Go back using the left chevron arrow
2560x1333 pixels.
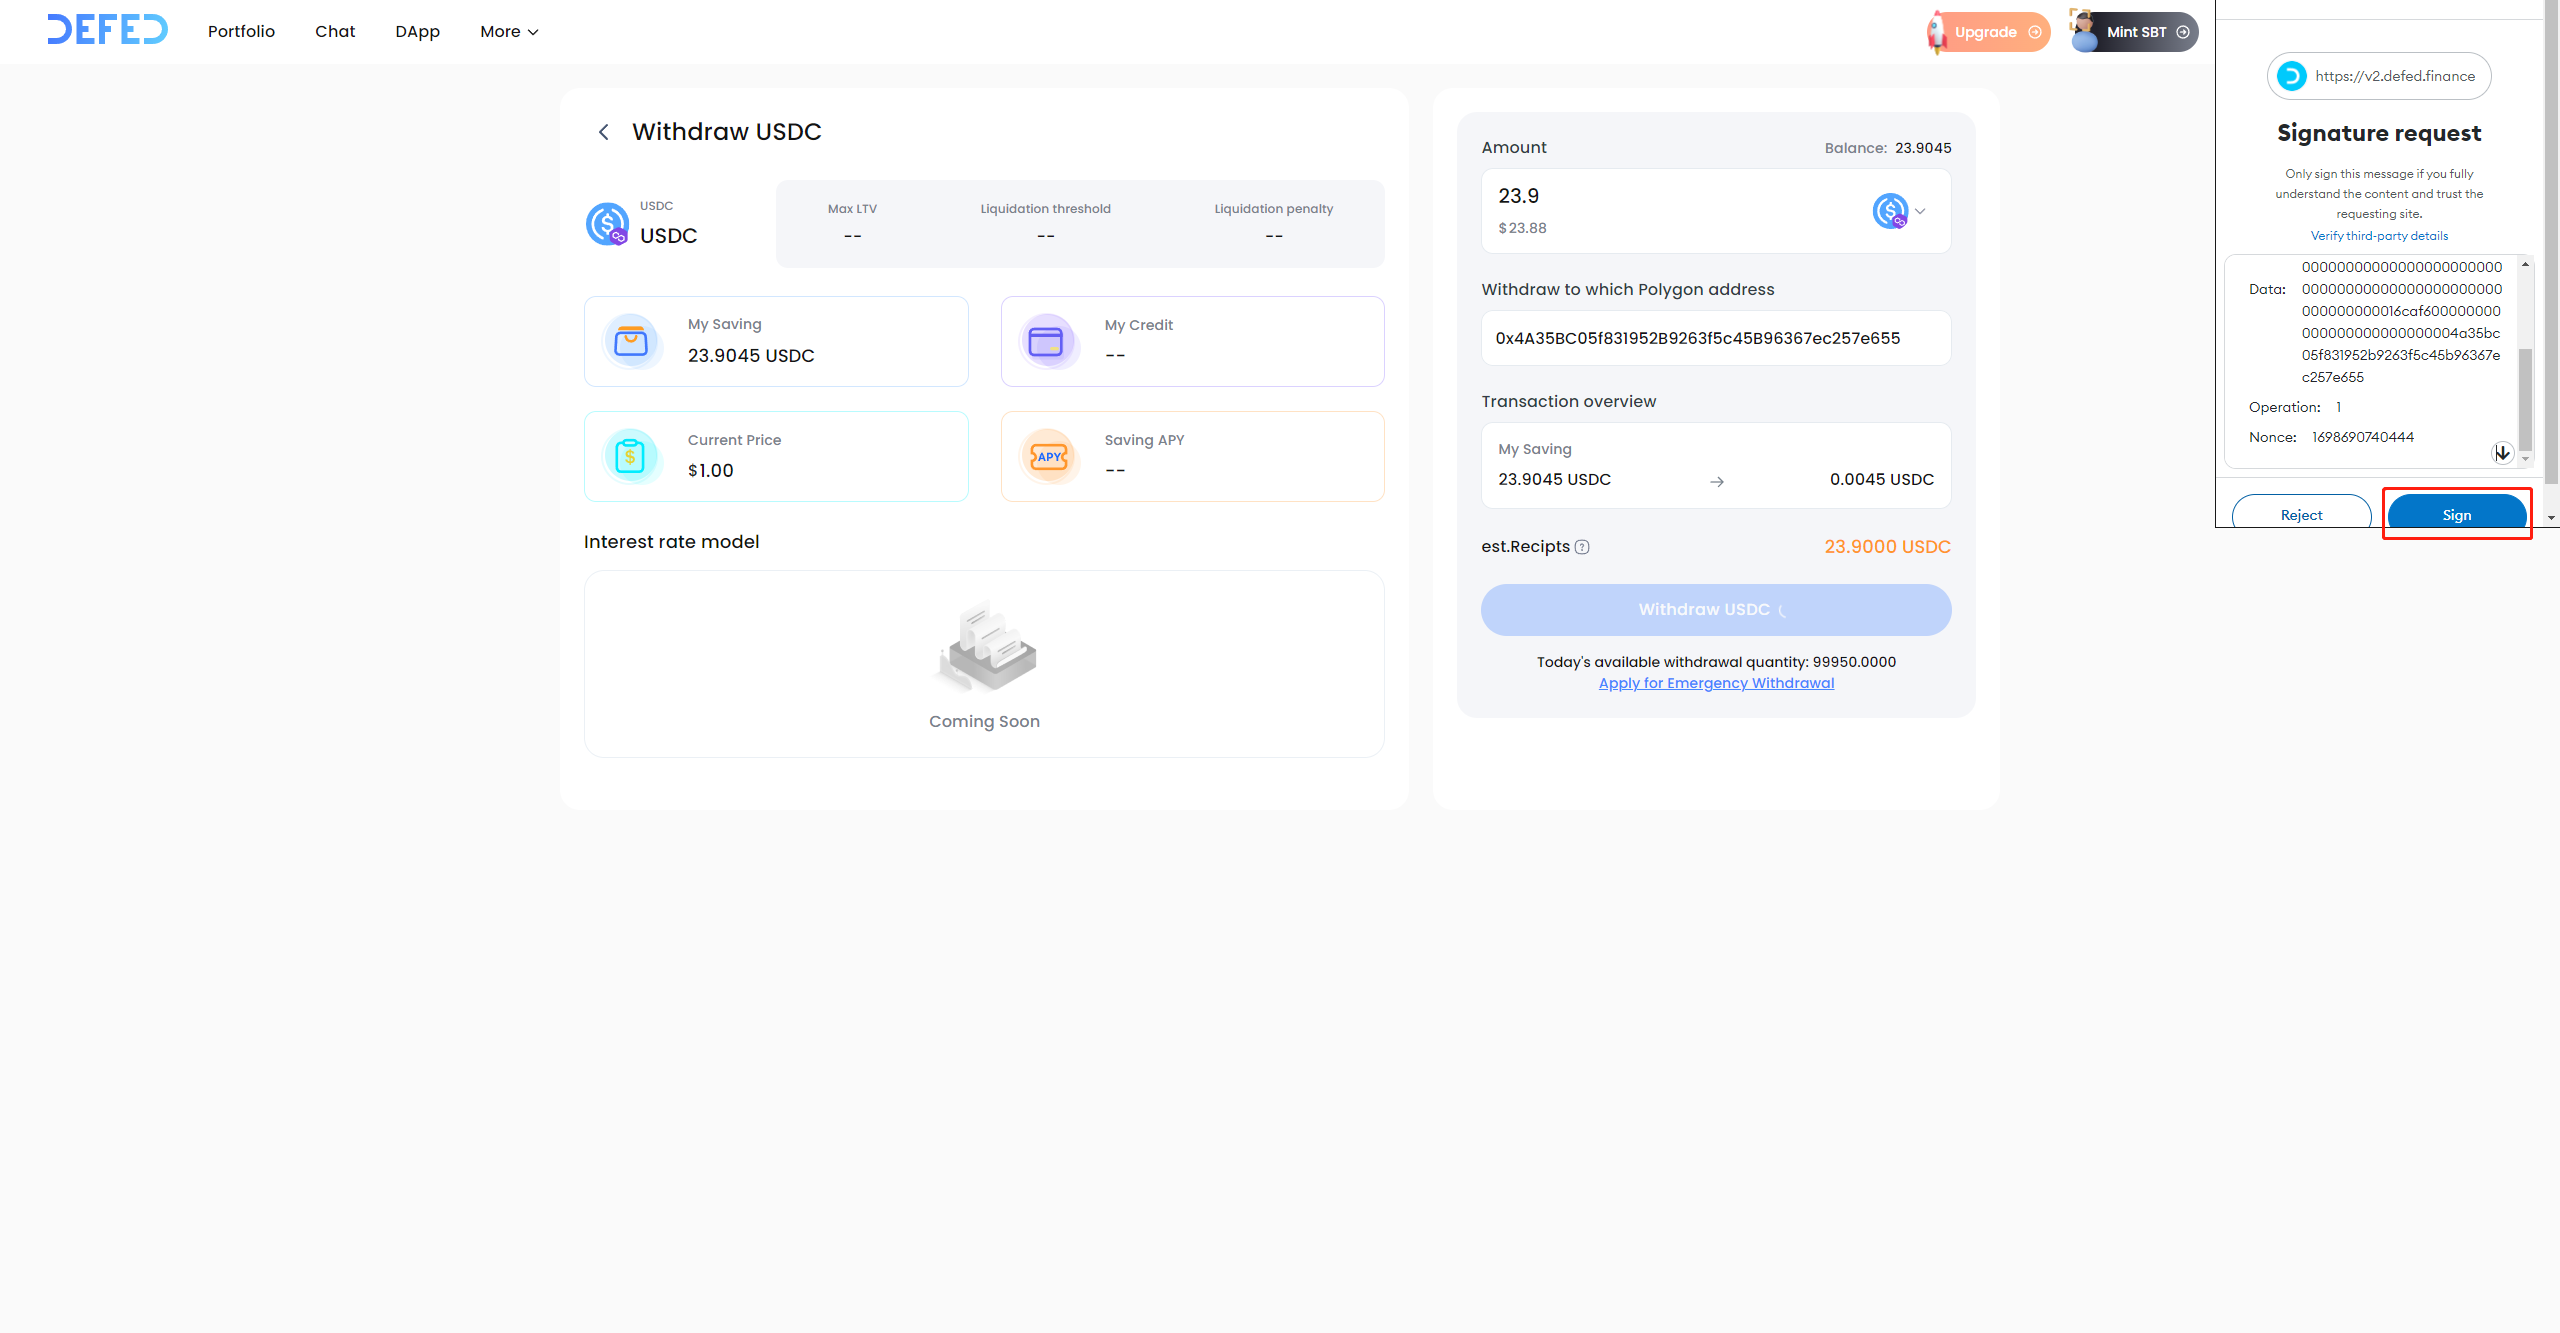[603, 132]
